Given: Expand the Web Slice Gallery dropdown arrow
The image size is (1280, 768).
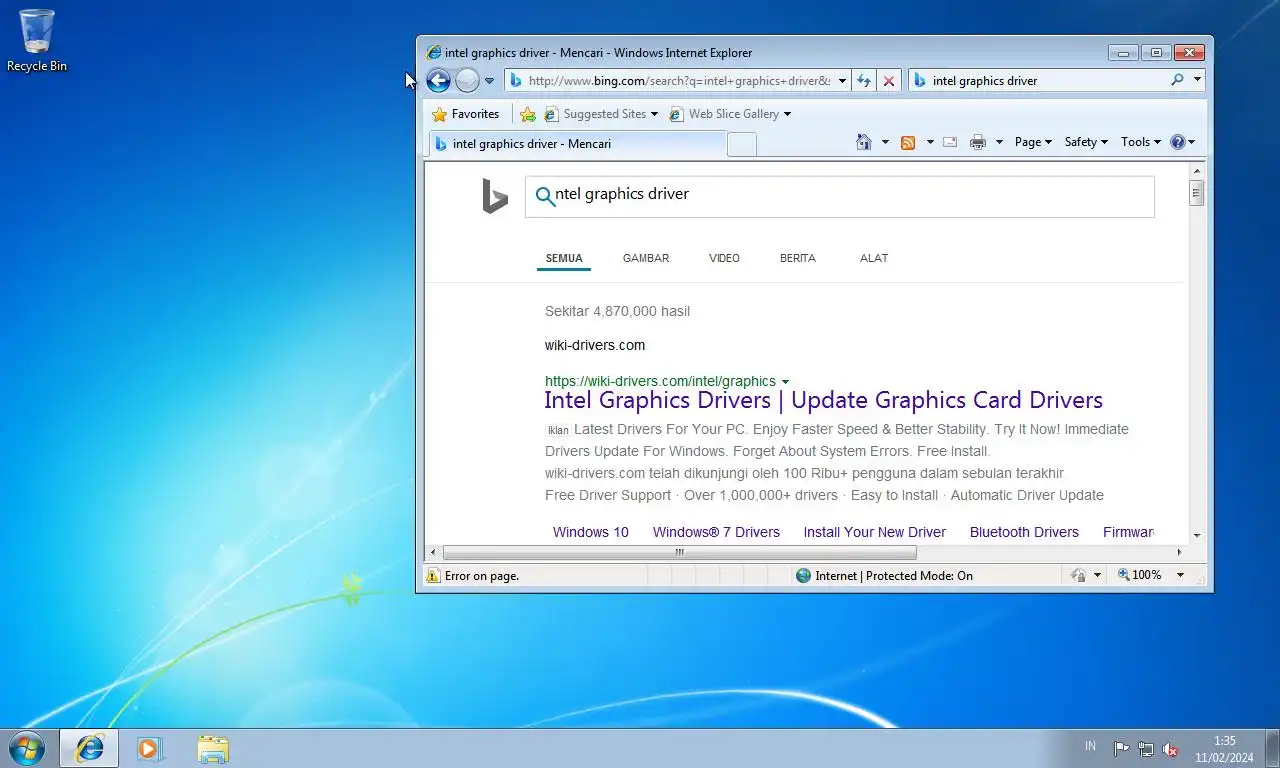Looking at the screenshot, I should coord(787,114).
